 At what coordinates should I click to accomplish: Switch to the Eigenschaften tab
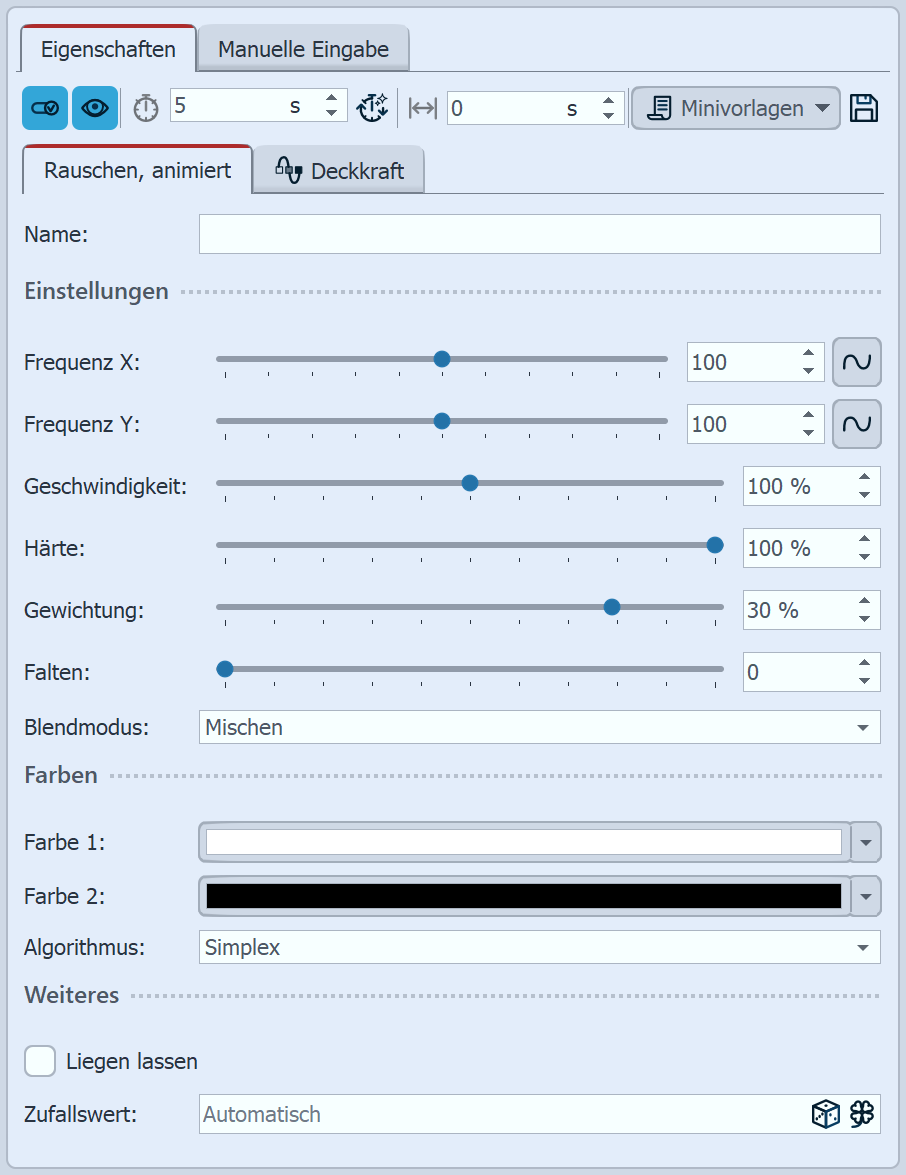108,49
